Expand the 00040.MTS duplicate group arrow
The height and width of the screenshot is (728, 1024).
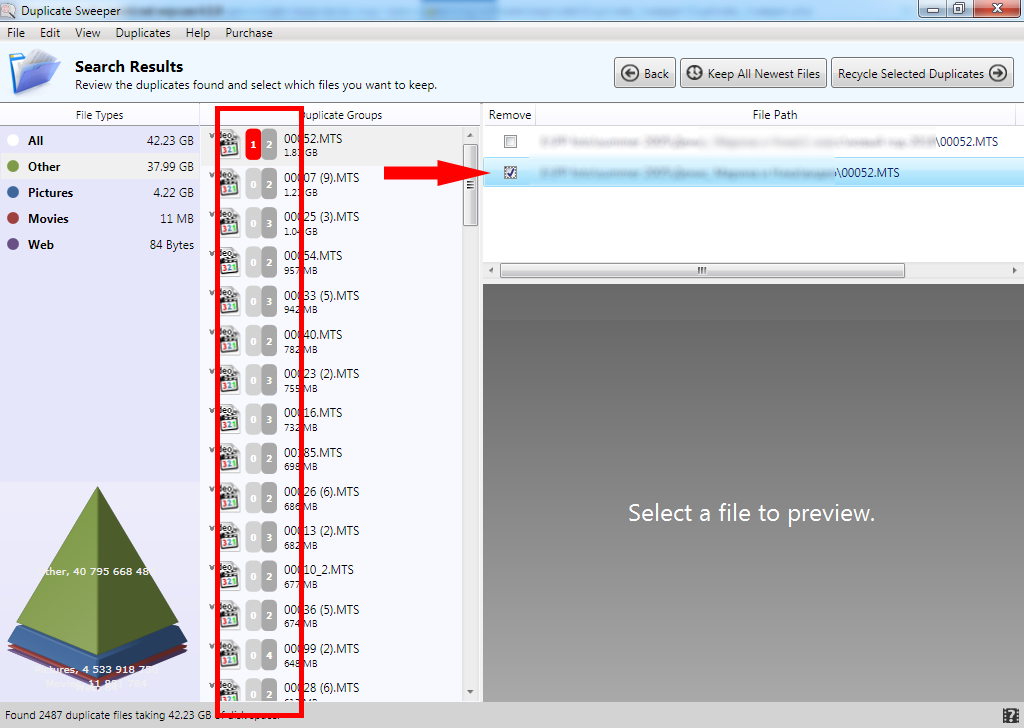coord(212,331)
